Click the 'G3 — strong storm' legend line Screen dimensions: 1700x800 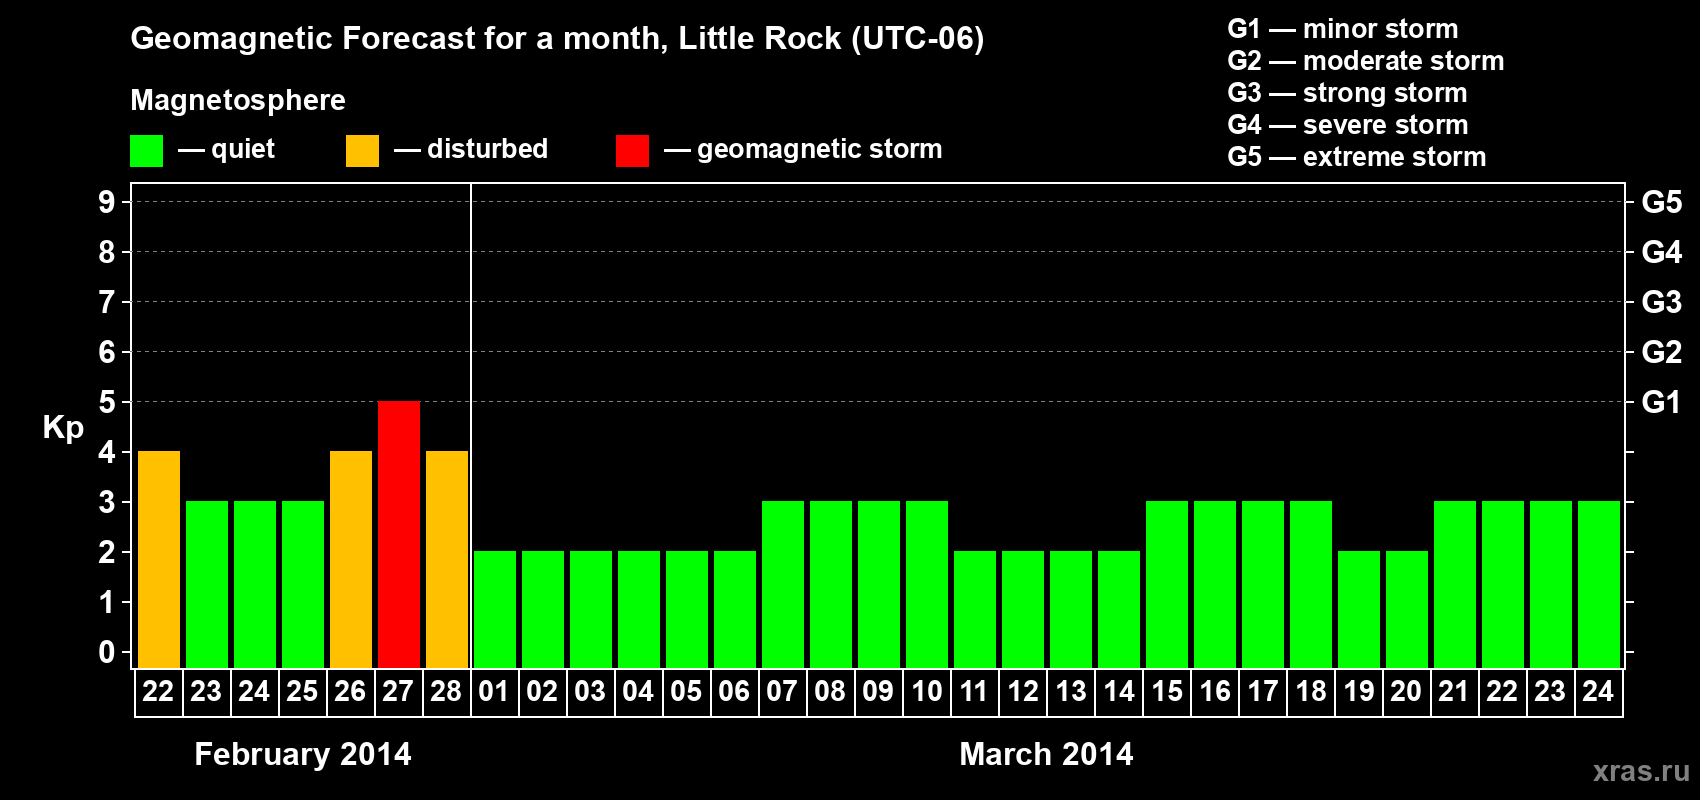pyautogui.click(x=1347, y=93)
